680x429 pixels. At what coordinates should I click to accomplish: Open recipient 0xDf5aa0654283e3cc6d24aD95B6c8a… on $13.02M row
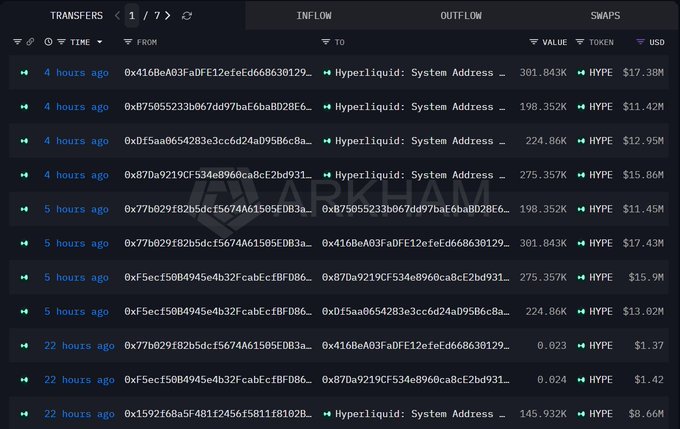click(x=415, y=311)
